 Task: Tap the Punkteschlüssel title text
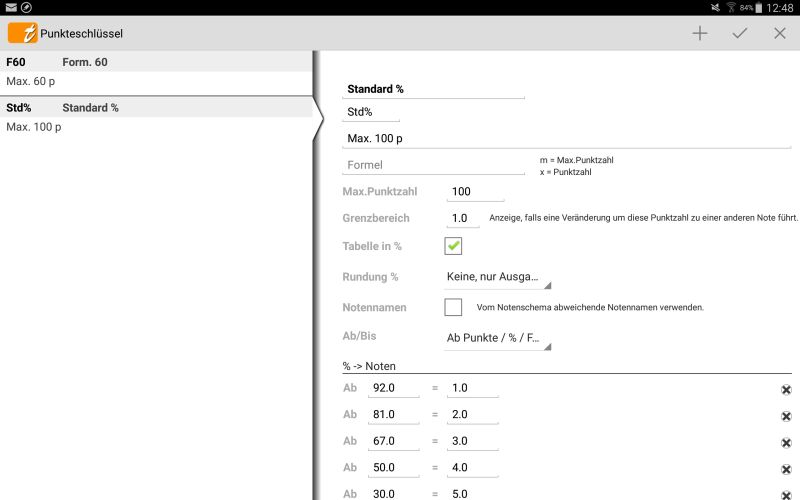82,34
